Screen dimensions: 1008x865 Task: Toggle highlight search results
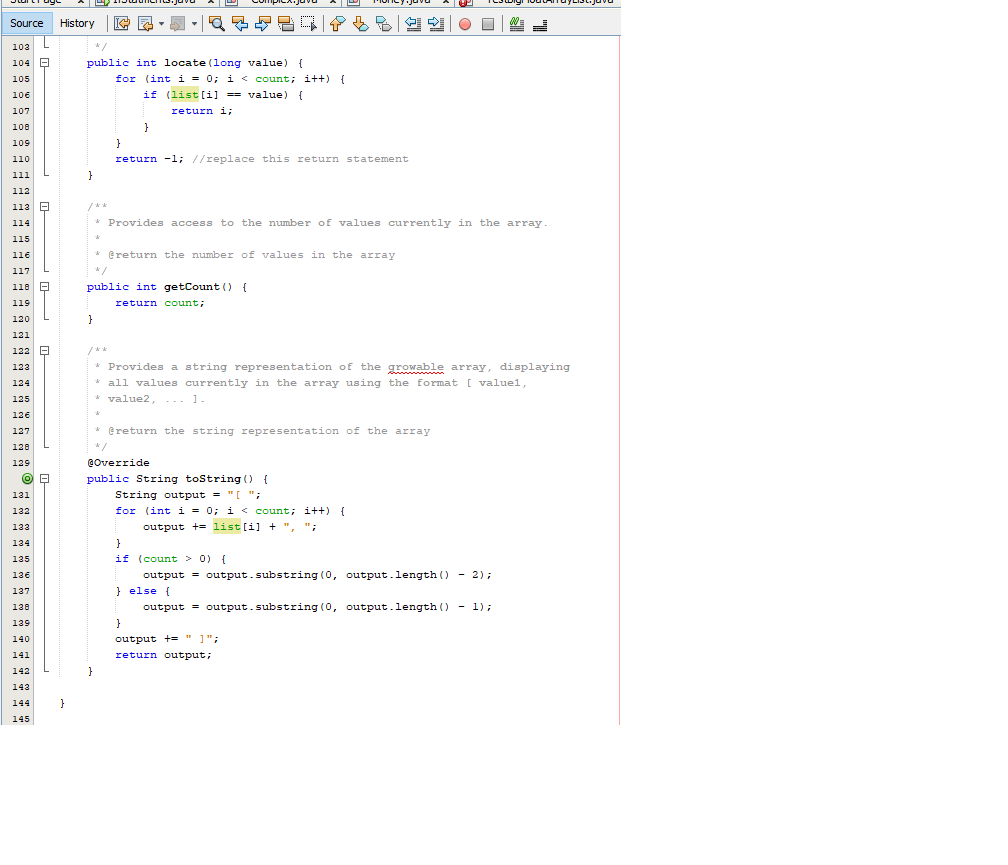[x=285, y=24]
